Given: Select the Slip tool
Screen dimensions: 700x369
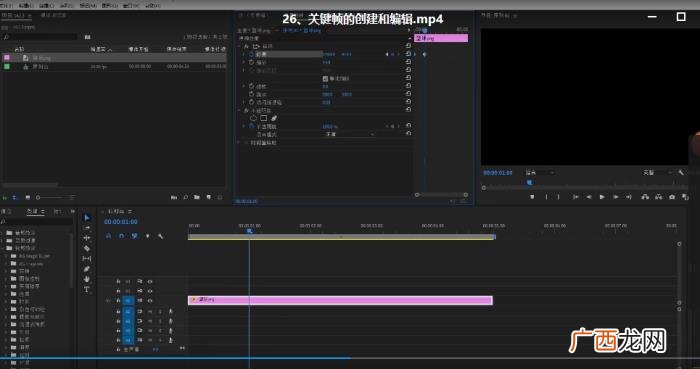Looking at the screenshot, I should pyautogui.click(x=87, y=259).
